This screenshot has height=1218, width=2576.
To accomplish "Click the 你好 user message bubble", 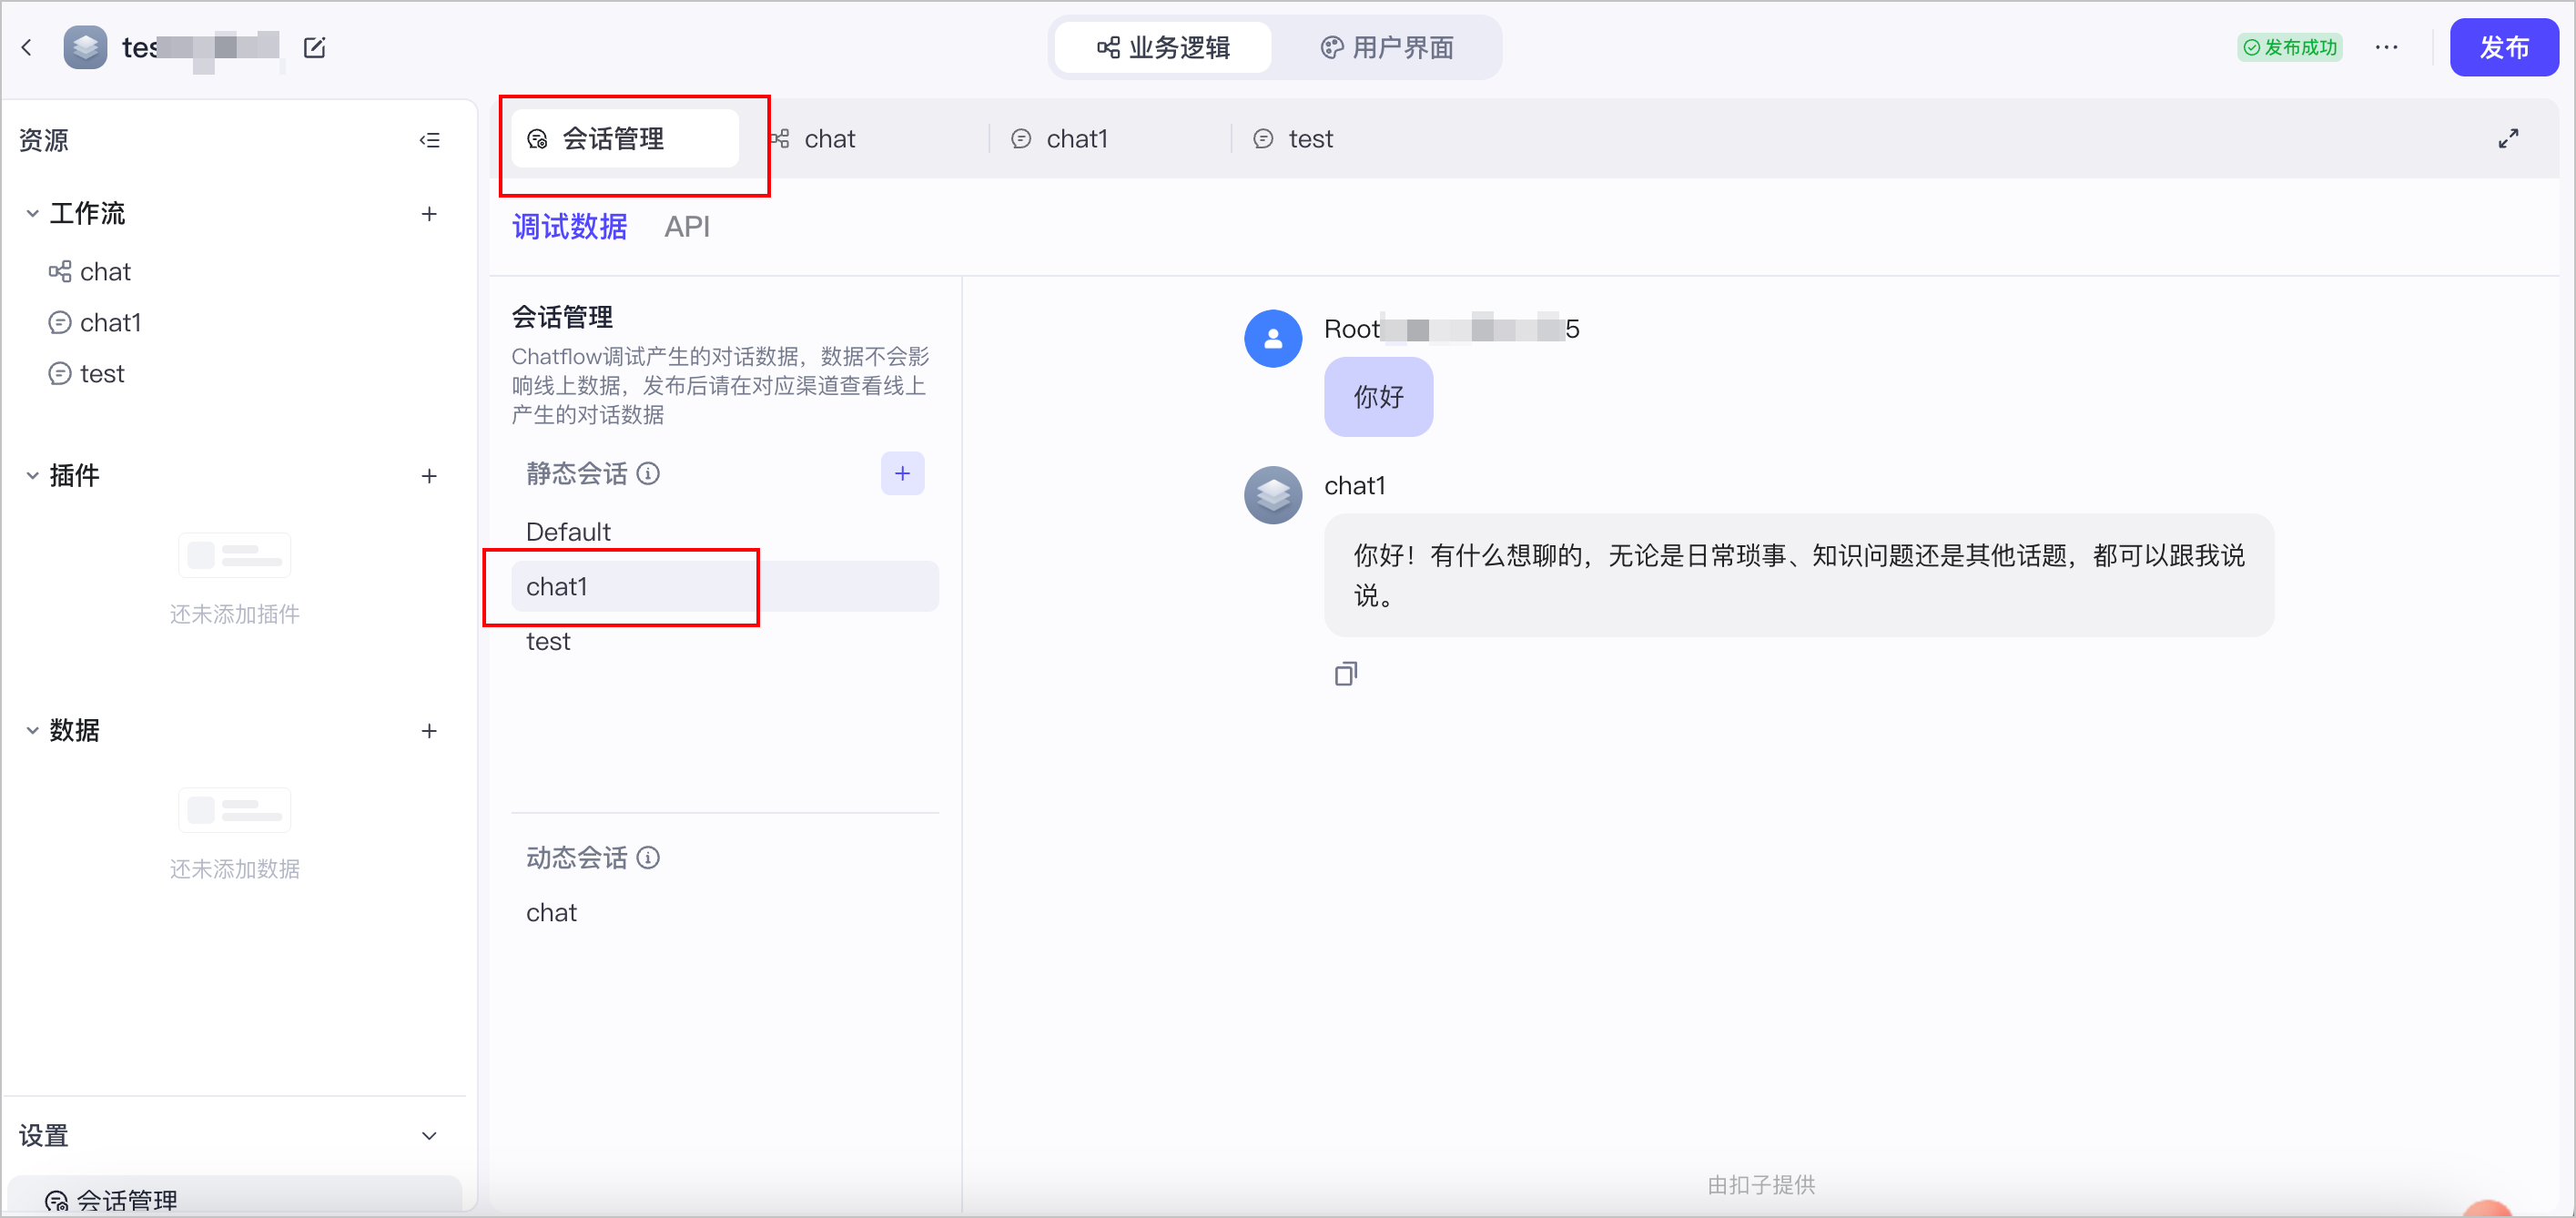I will [1378, 397].
